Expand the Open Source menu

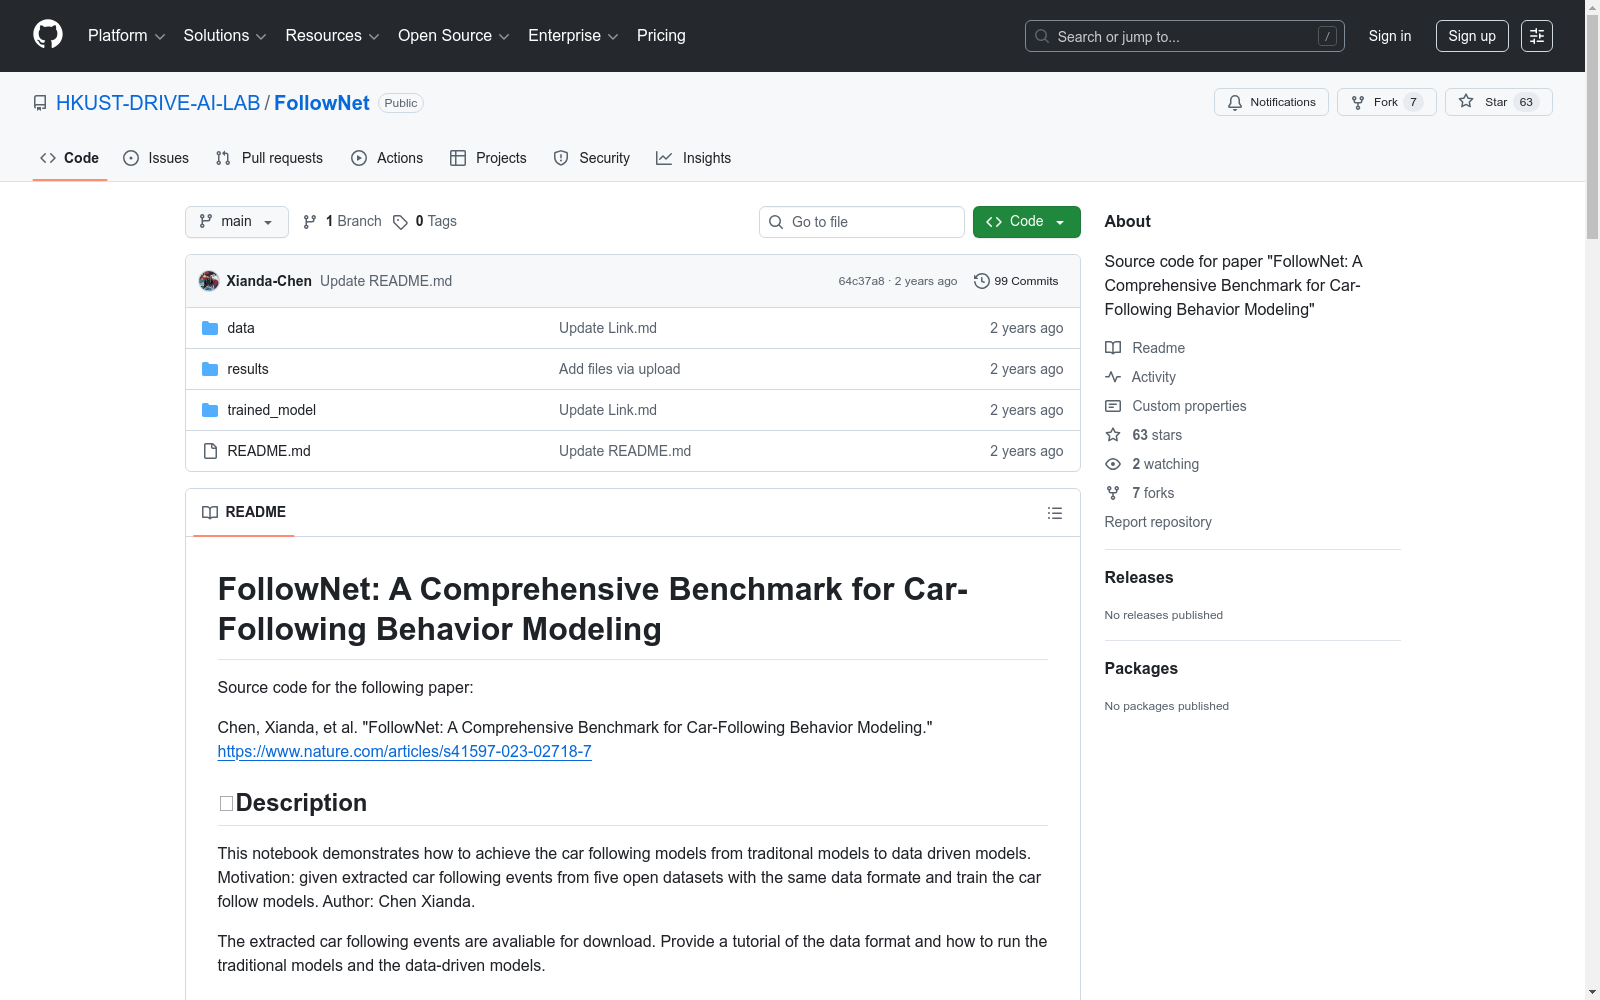pyautogui.click(x=454, y=36)
